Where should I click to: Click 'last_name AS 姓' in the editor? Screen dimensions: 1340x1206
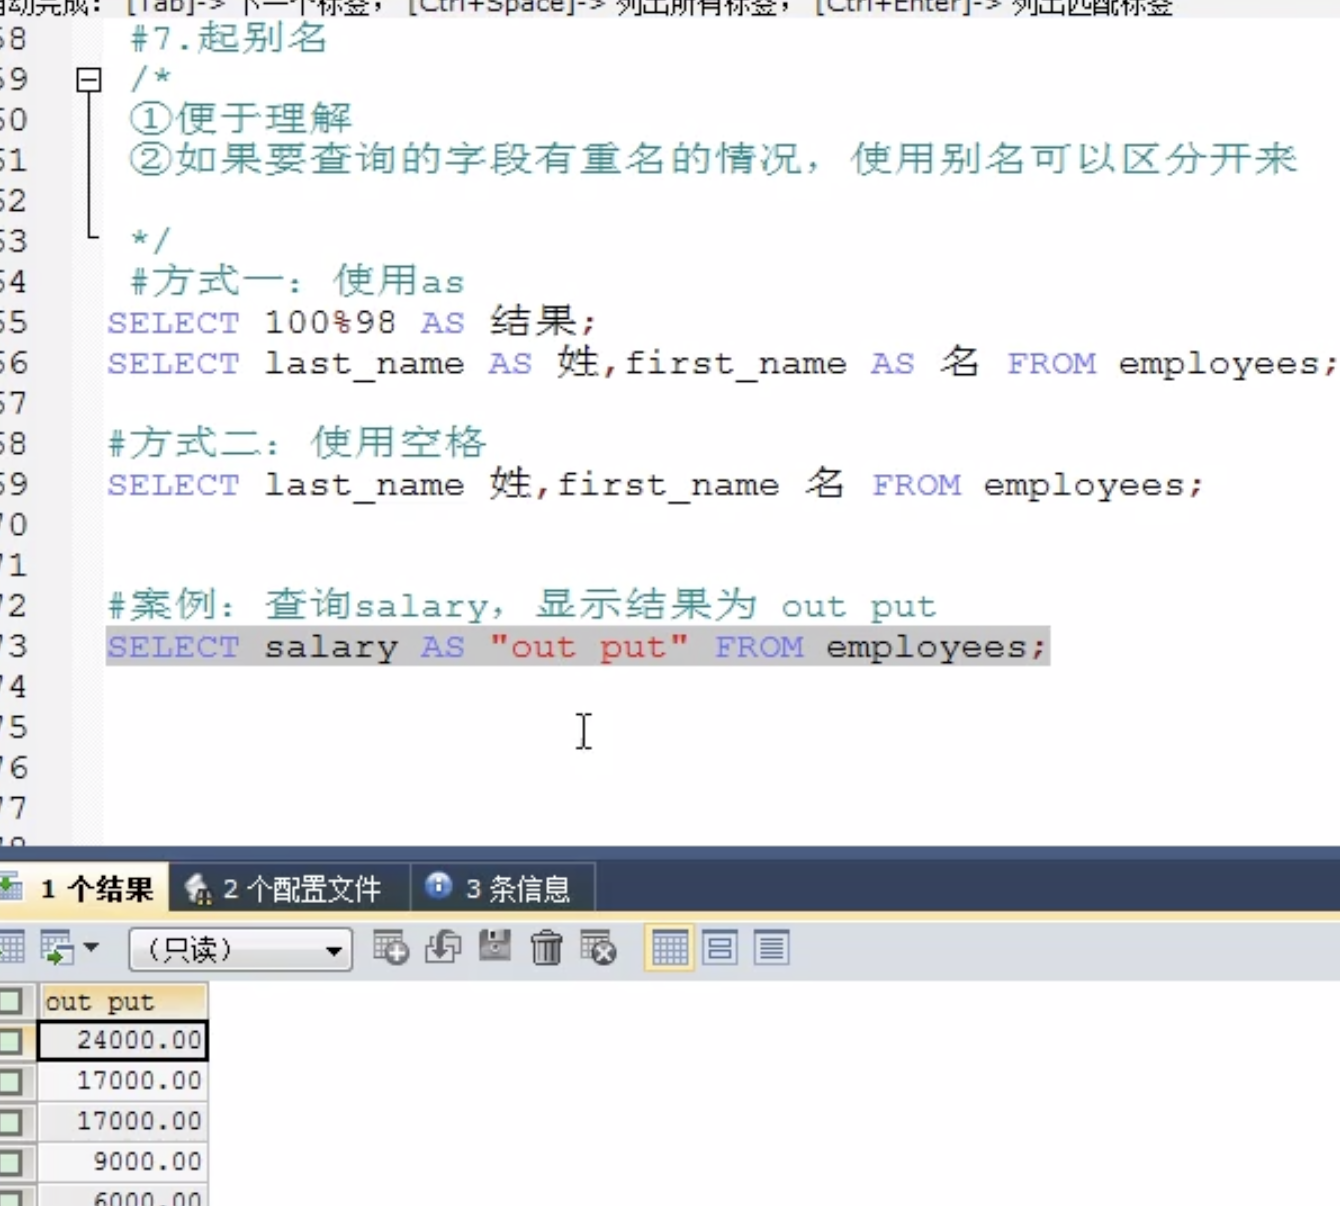[x=431, y=362]
